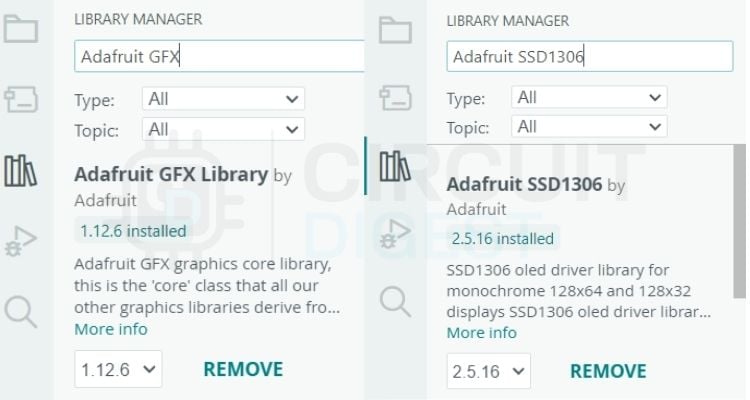750x400 pixels.
Task: Open More info for Adafruit SSD1306
Action: click(x=482, y=333)
